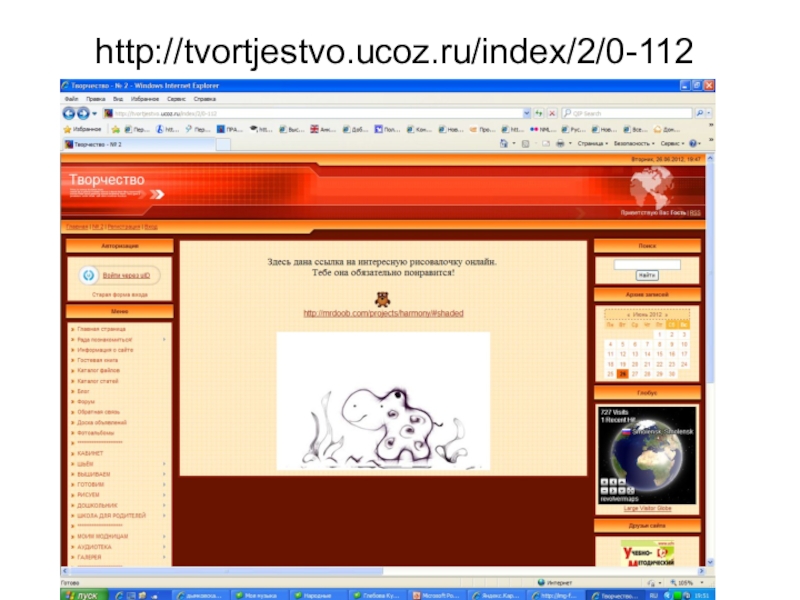
Task: Click the search magnifier button beside QIP Search
Action: point(699,113)
